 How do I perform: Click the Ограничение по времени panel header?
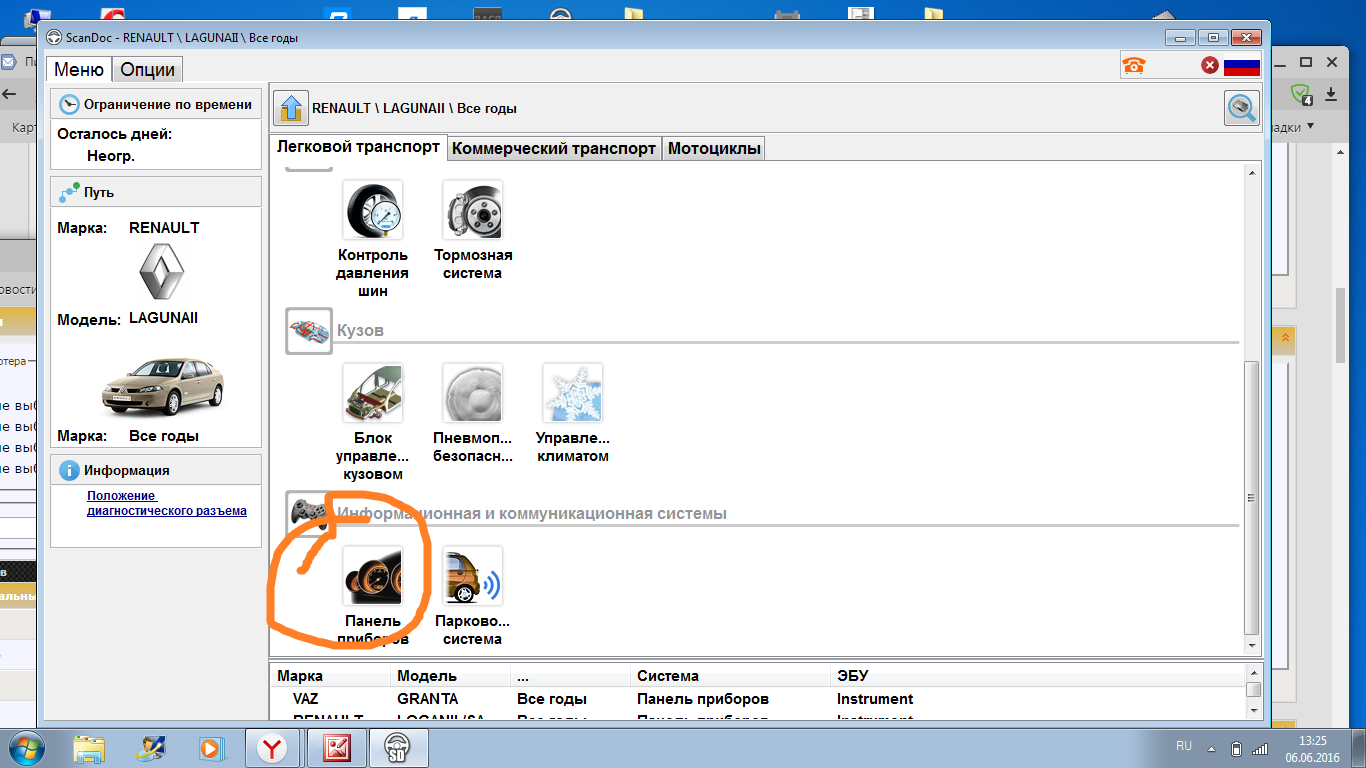point(156,104)
